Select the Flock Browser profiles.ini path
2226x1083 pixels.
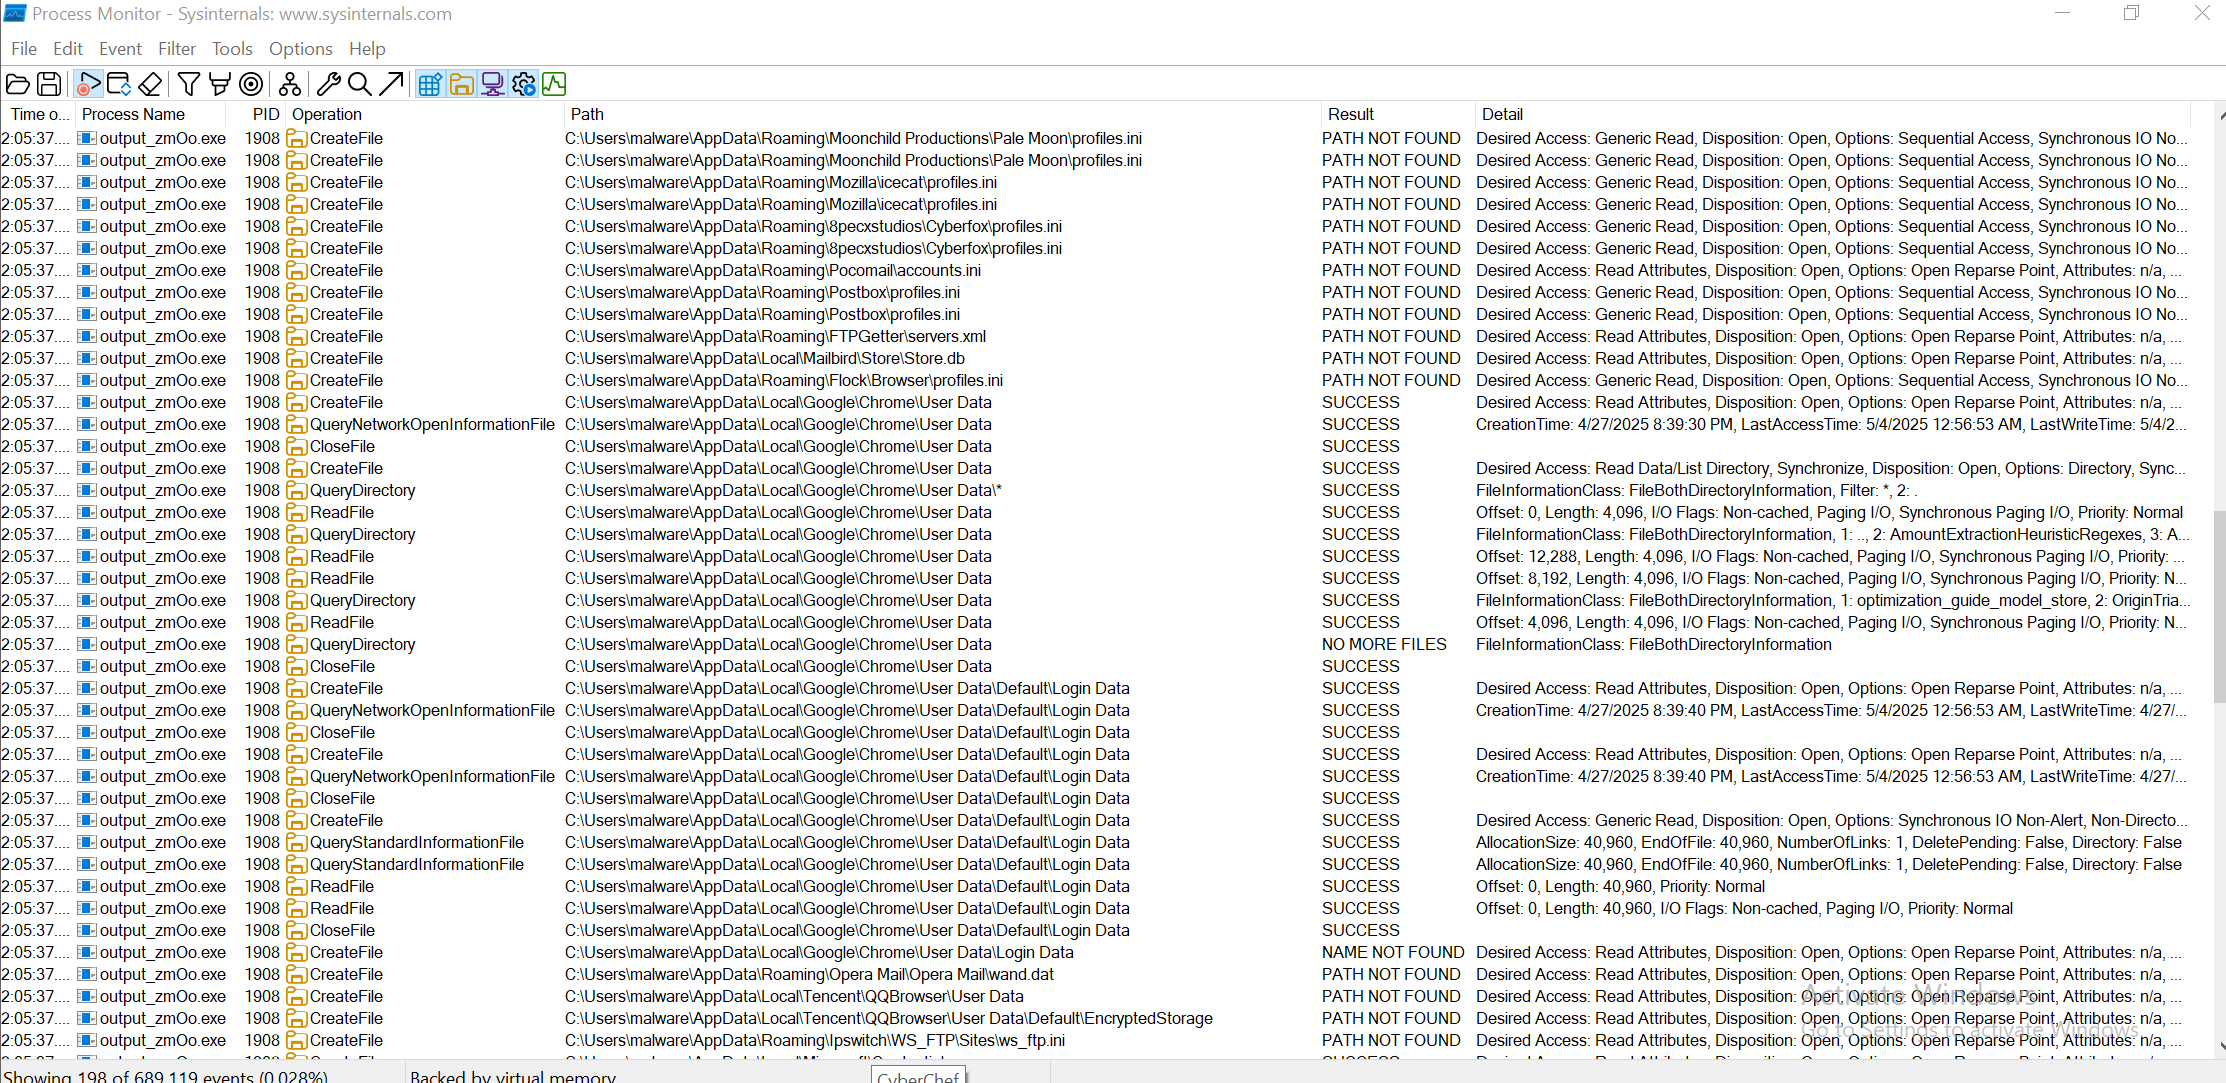[784, 380]
